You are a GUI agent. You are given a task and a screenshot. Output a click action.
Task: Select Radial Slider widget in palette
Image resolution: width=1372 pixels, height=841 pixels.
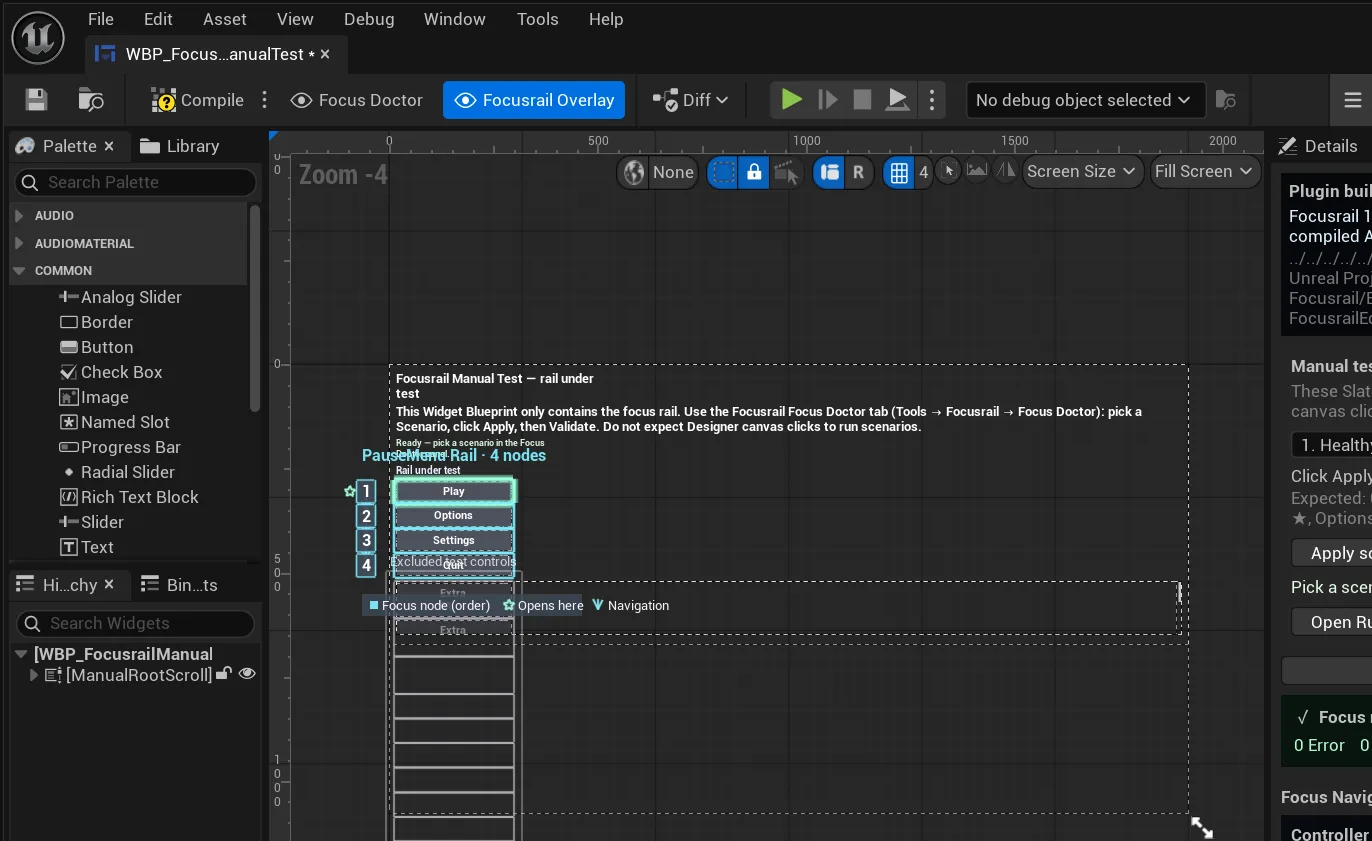[117, 472]
